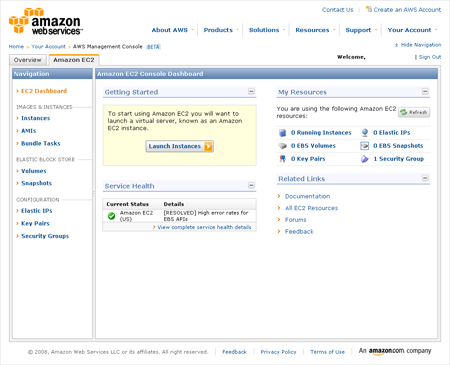This screenshot has width=450, height=365.
Task: Click the Key Pairs icon
Action: click(282, 159)
